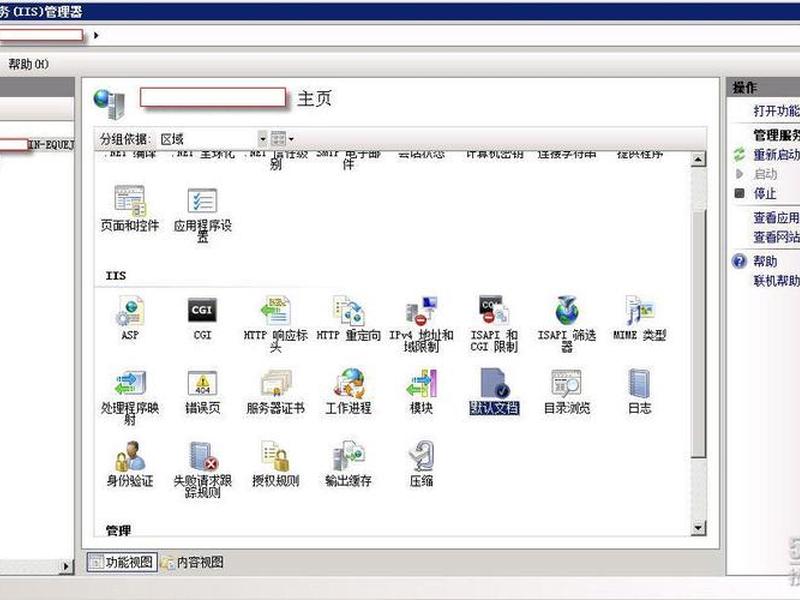Open the CGI feature icon
Screen dimensions: 800x600
click(202, 318)
